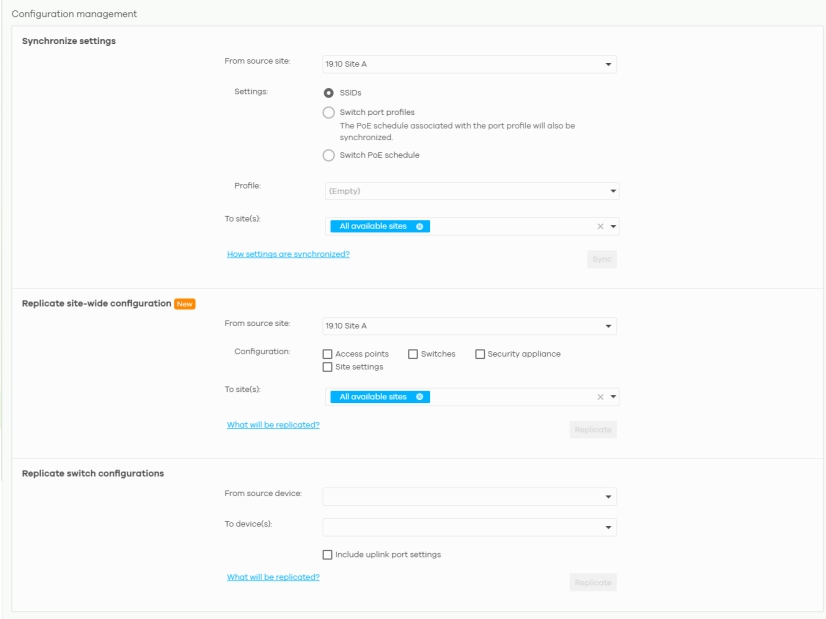This screenshot has height=619, width=826.
Task: Clear the Synchronize settings To site(s) field with X
Action: pos(600,227)
